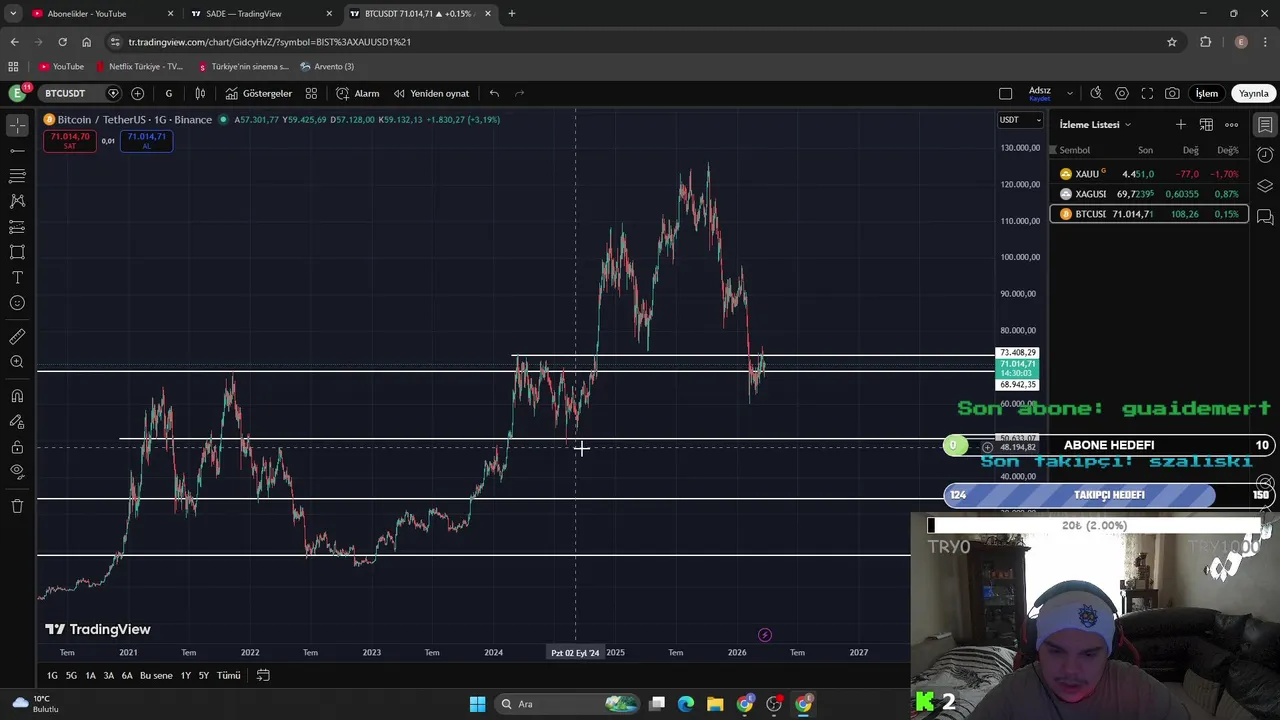Open the forecasting and measurement tools
The image size is (1280, 720).
click(x=17, y=227)
